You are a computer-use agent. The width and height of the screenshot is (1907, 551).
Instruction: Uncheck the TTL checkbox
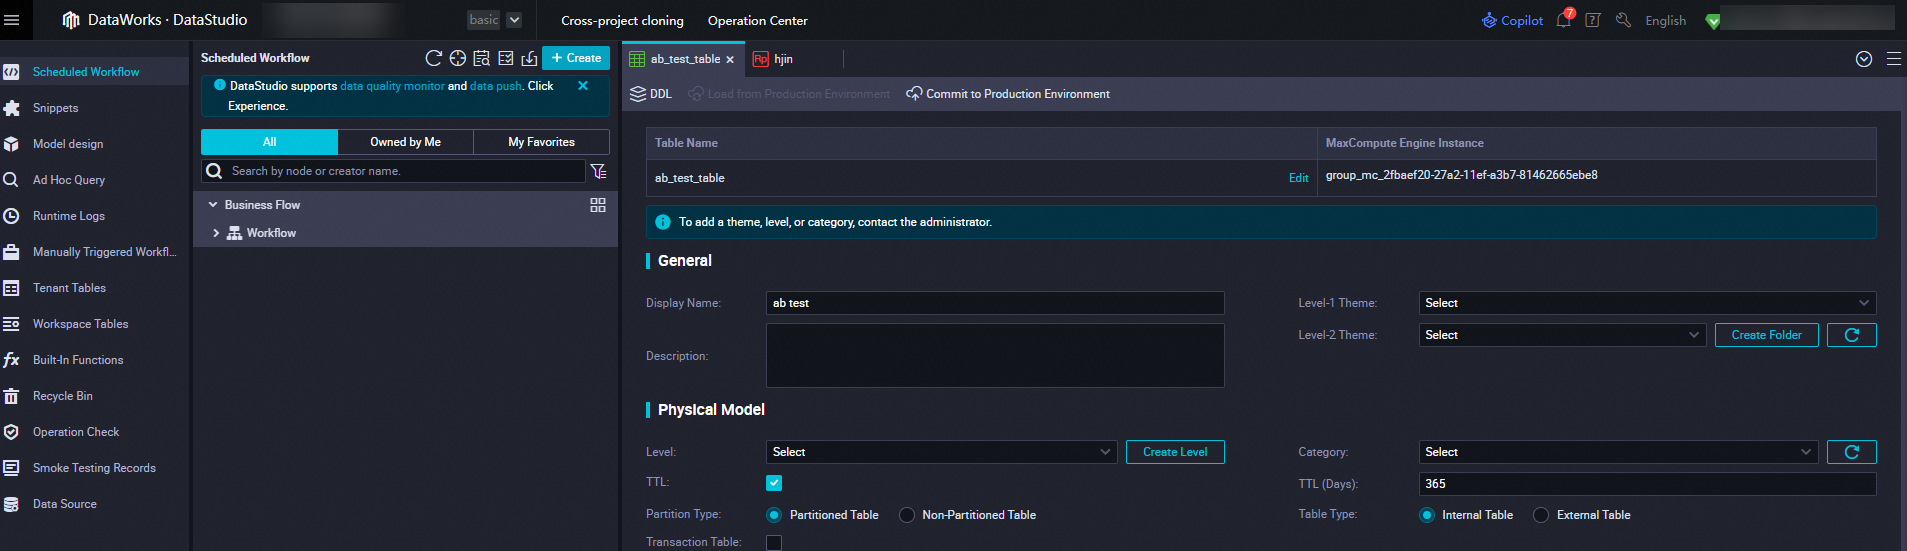point(774,483)
